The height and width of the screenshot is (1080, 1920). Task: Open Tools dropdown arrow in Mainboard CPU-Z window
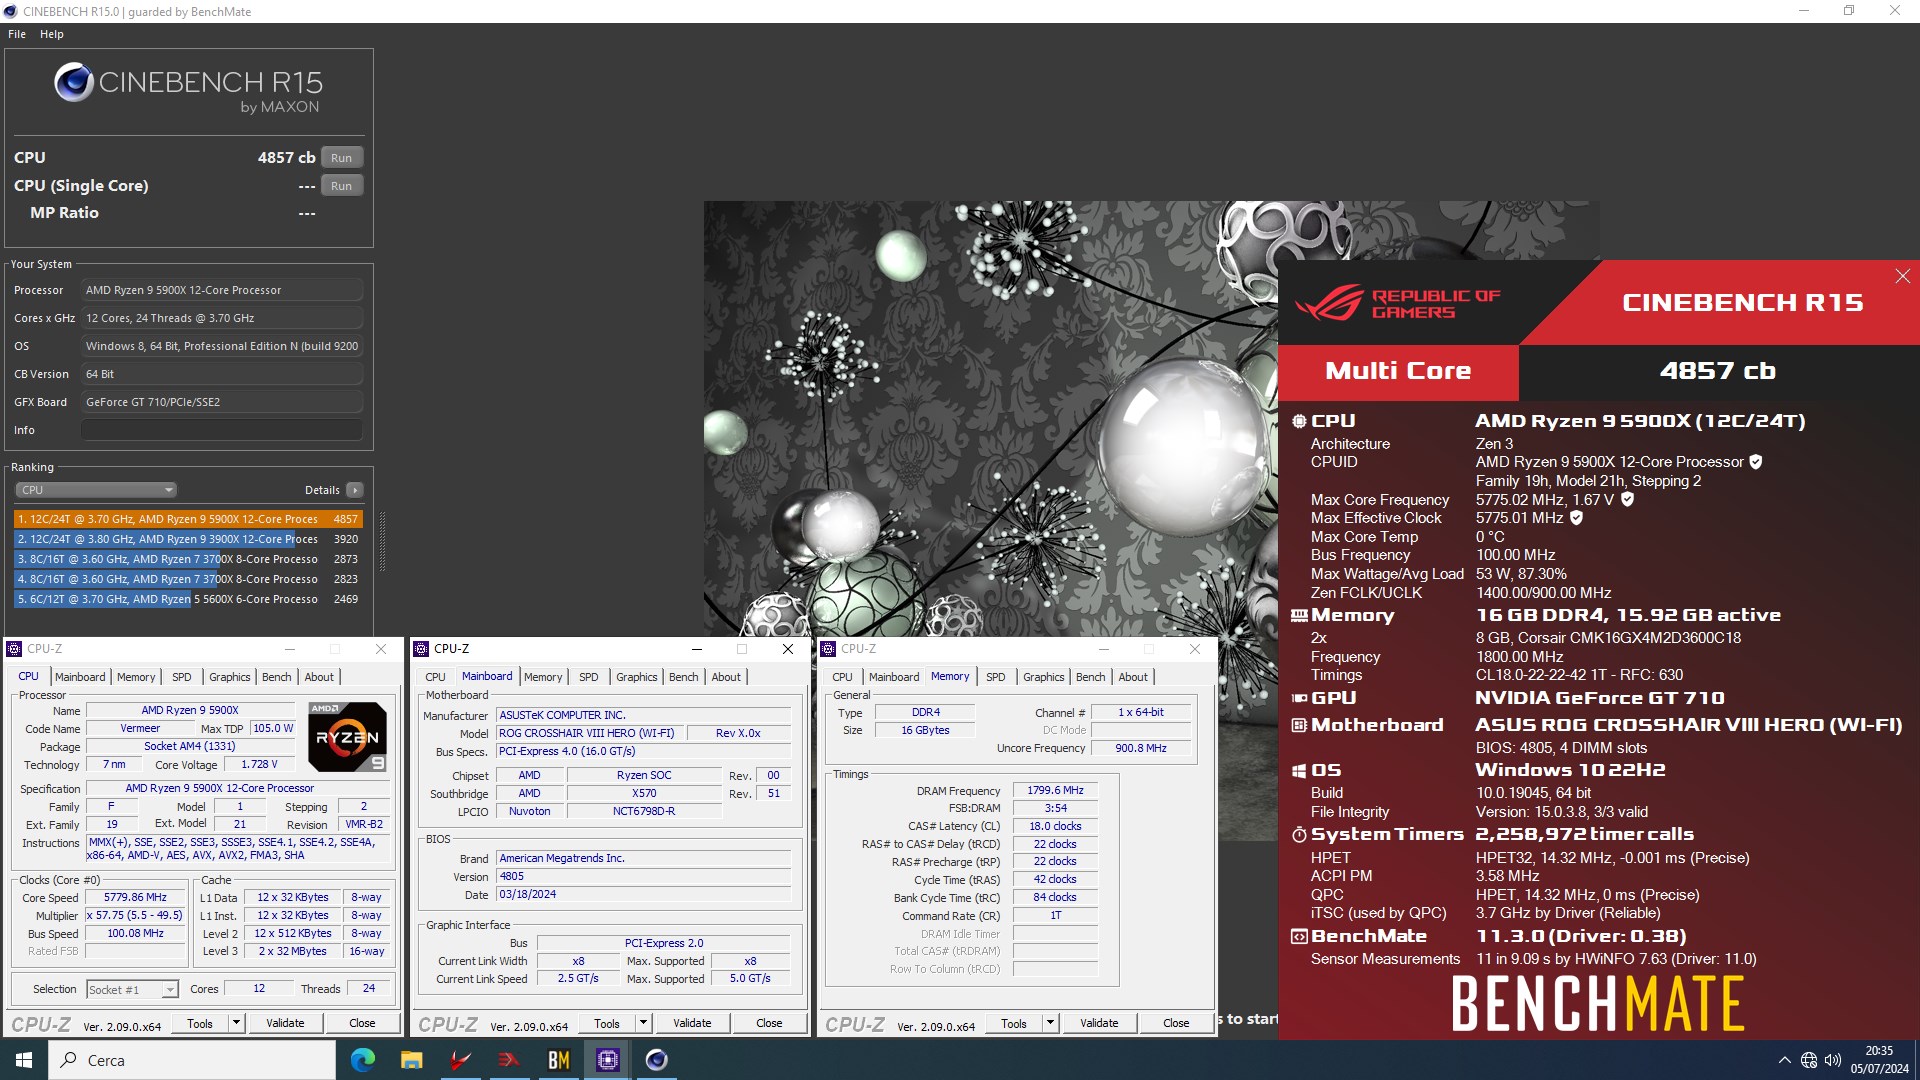(x=643, y=1023)
